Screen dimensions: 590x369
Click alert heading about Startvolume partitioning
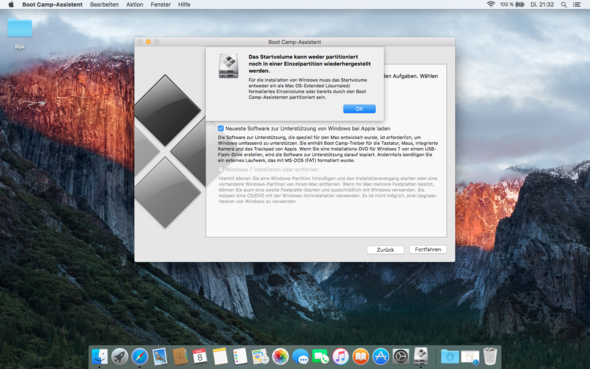point(309,64)
